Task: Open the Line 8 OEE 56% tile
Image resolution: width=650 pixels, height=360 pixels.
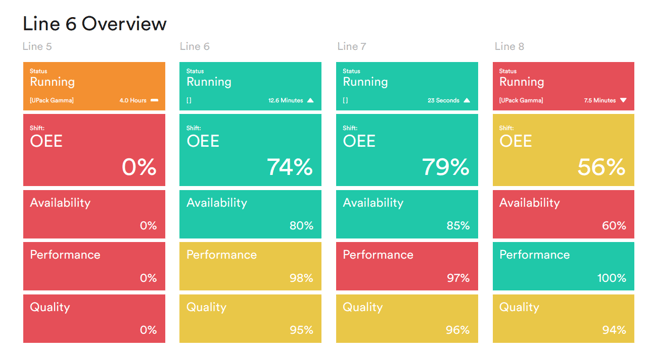Action: coord(563,150)
